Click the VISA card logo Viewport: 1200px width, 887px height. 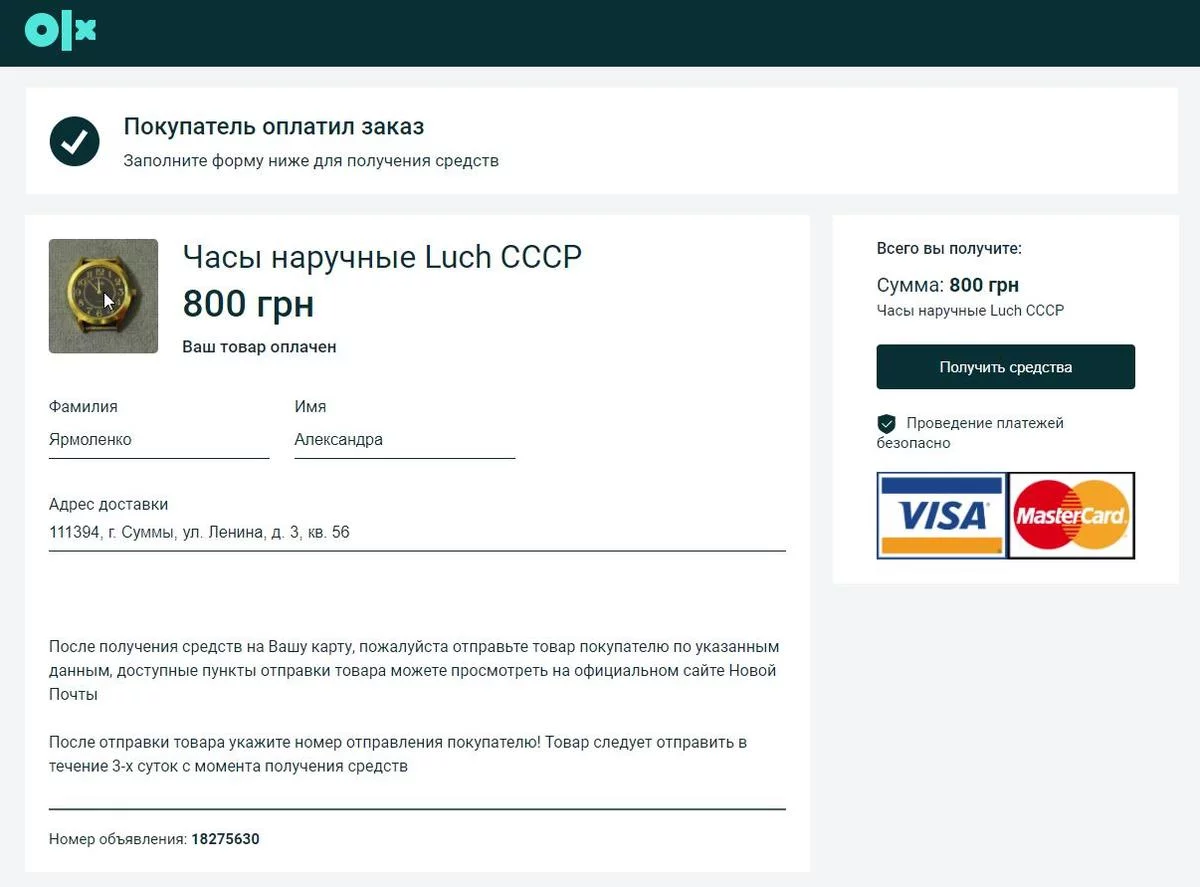pos(941,515)
